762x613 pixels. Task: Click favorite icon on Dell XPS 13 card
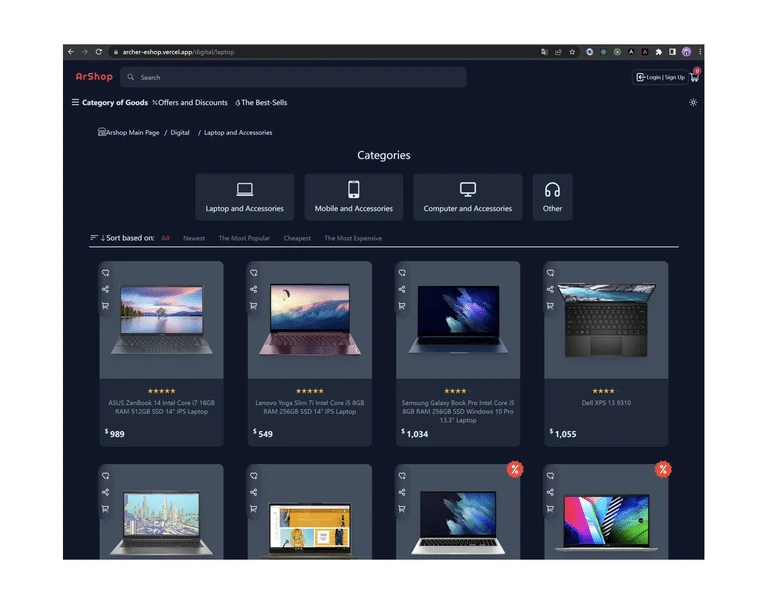(549, 273)
